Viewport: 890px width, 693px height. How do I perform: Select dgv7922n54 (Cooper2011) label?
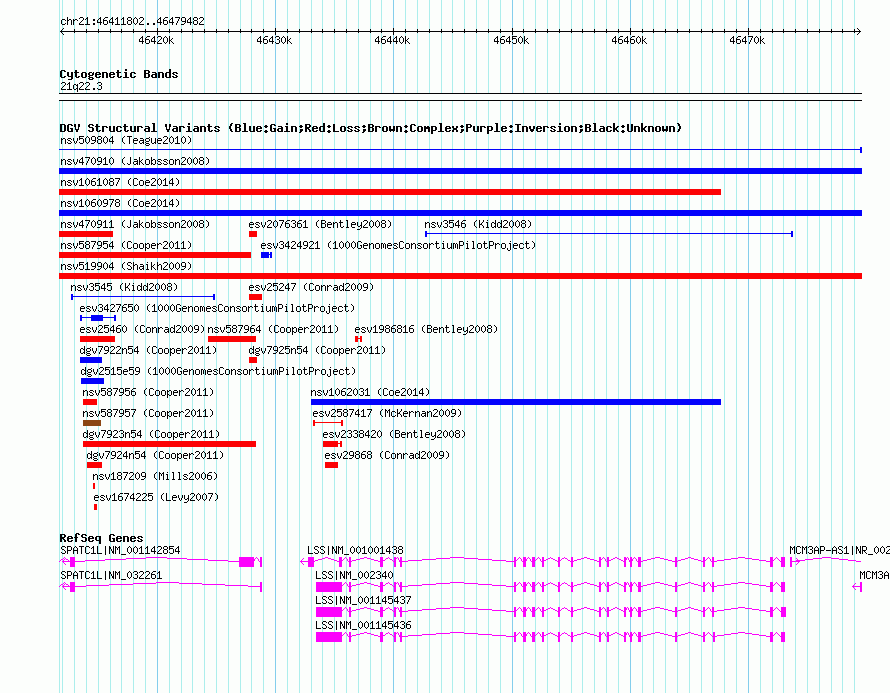tap(148, 350)
